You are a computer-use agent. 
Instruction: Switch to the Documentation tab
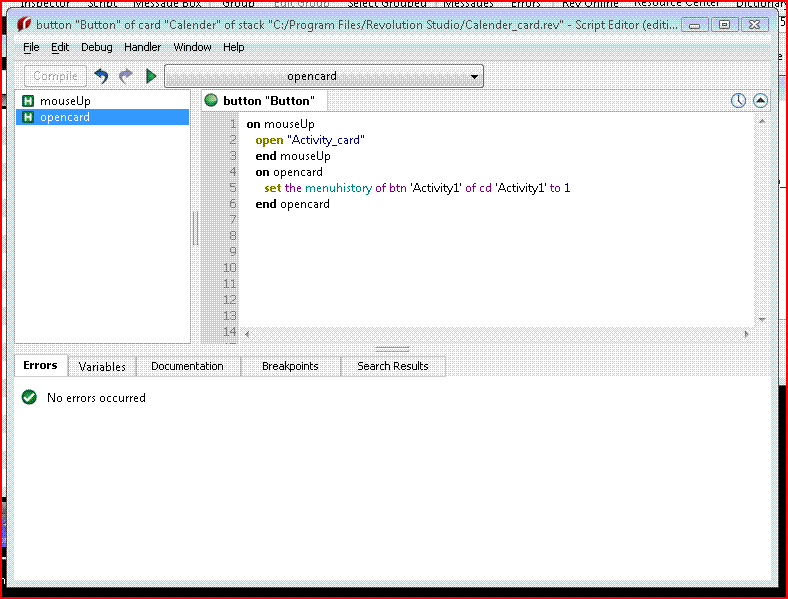tap(187, 366)
